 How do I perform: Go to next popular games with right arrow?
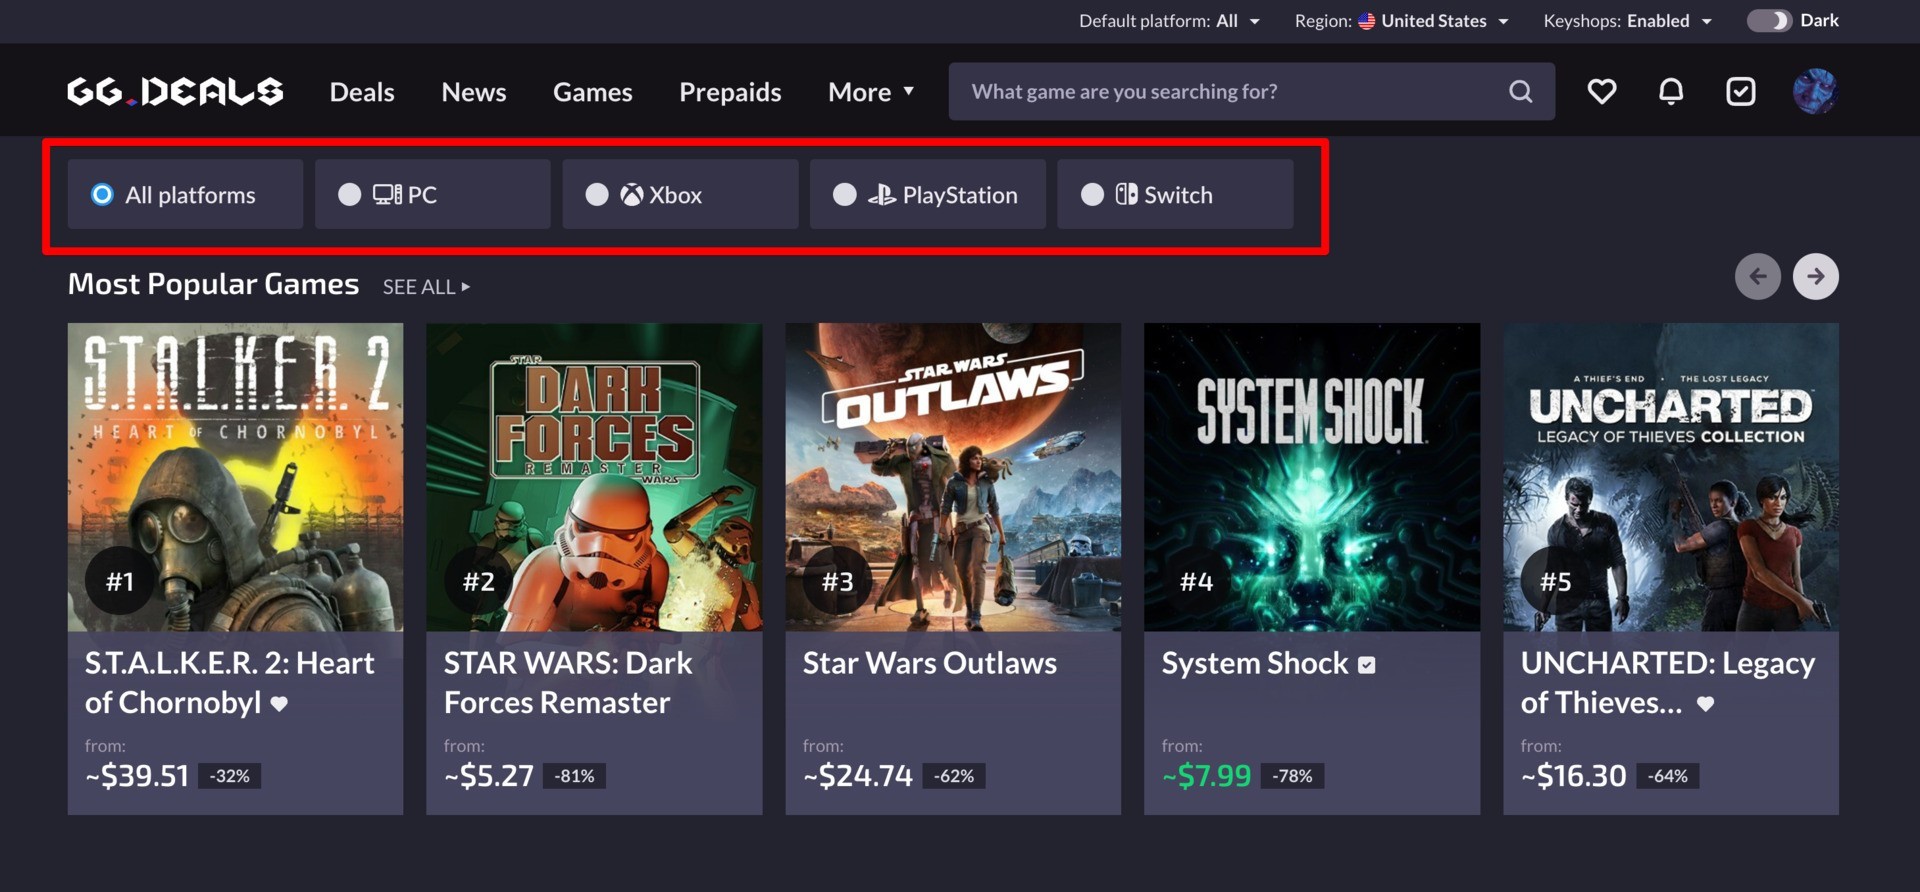1816,276
